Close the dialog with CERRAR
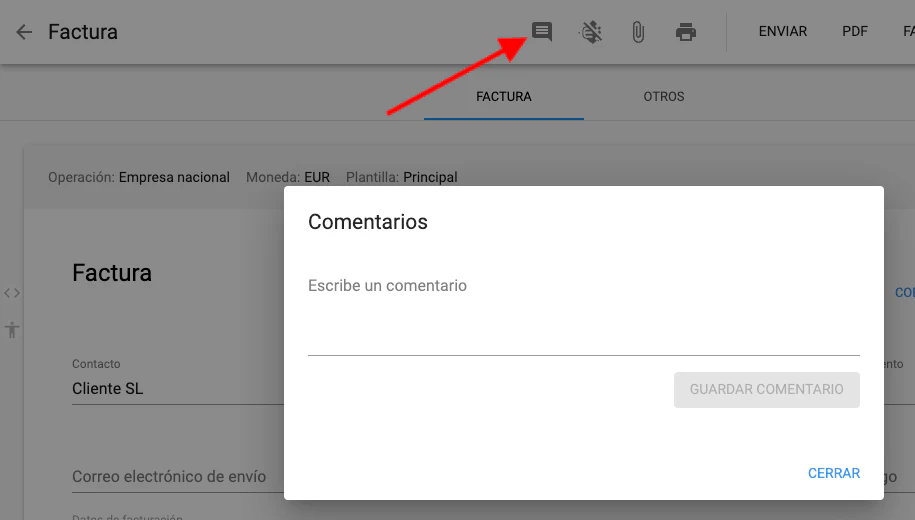This screenshot has height=520, width=915. point(834,473)
